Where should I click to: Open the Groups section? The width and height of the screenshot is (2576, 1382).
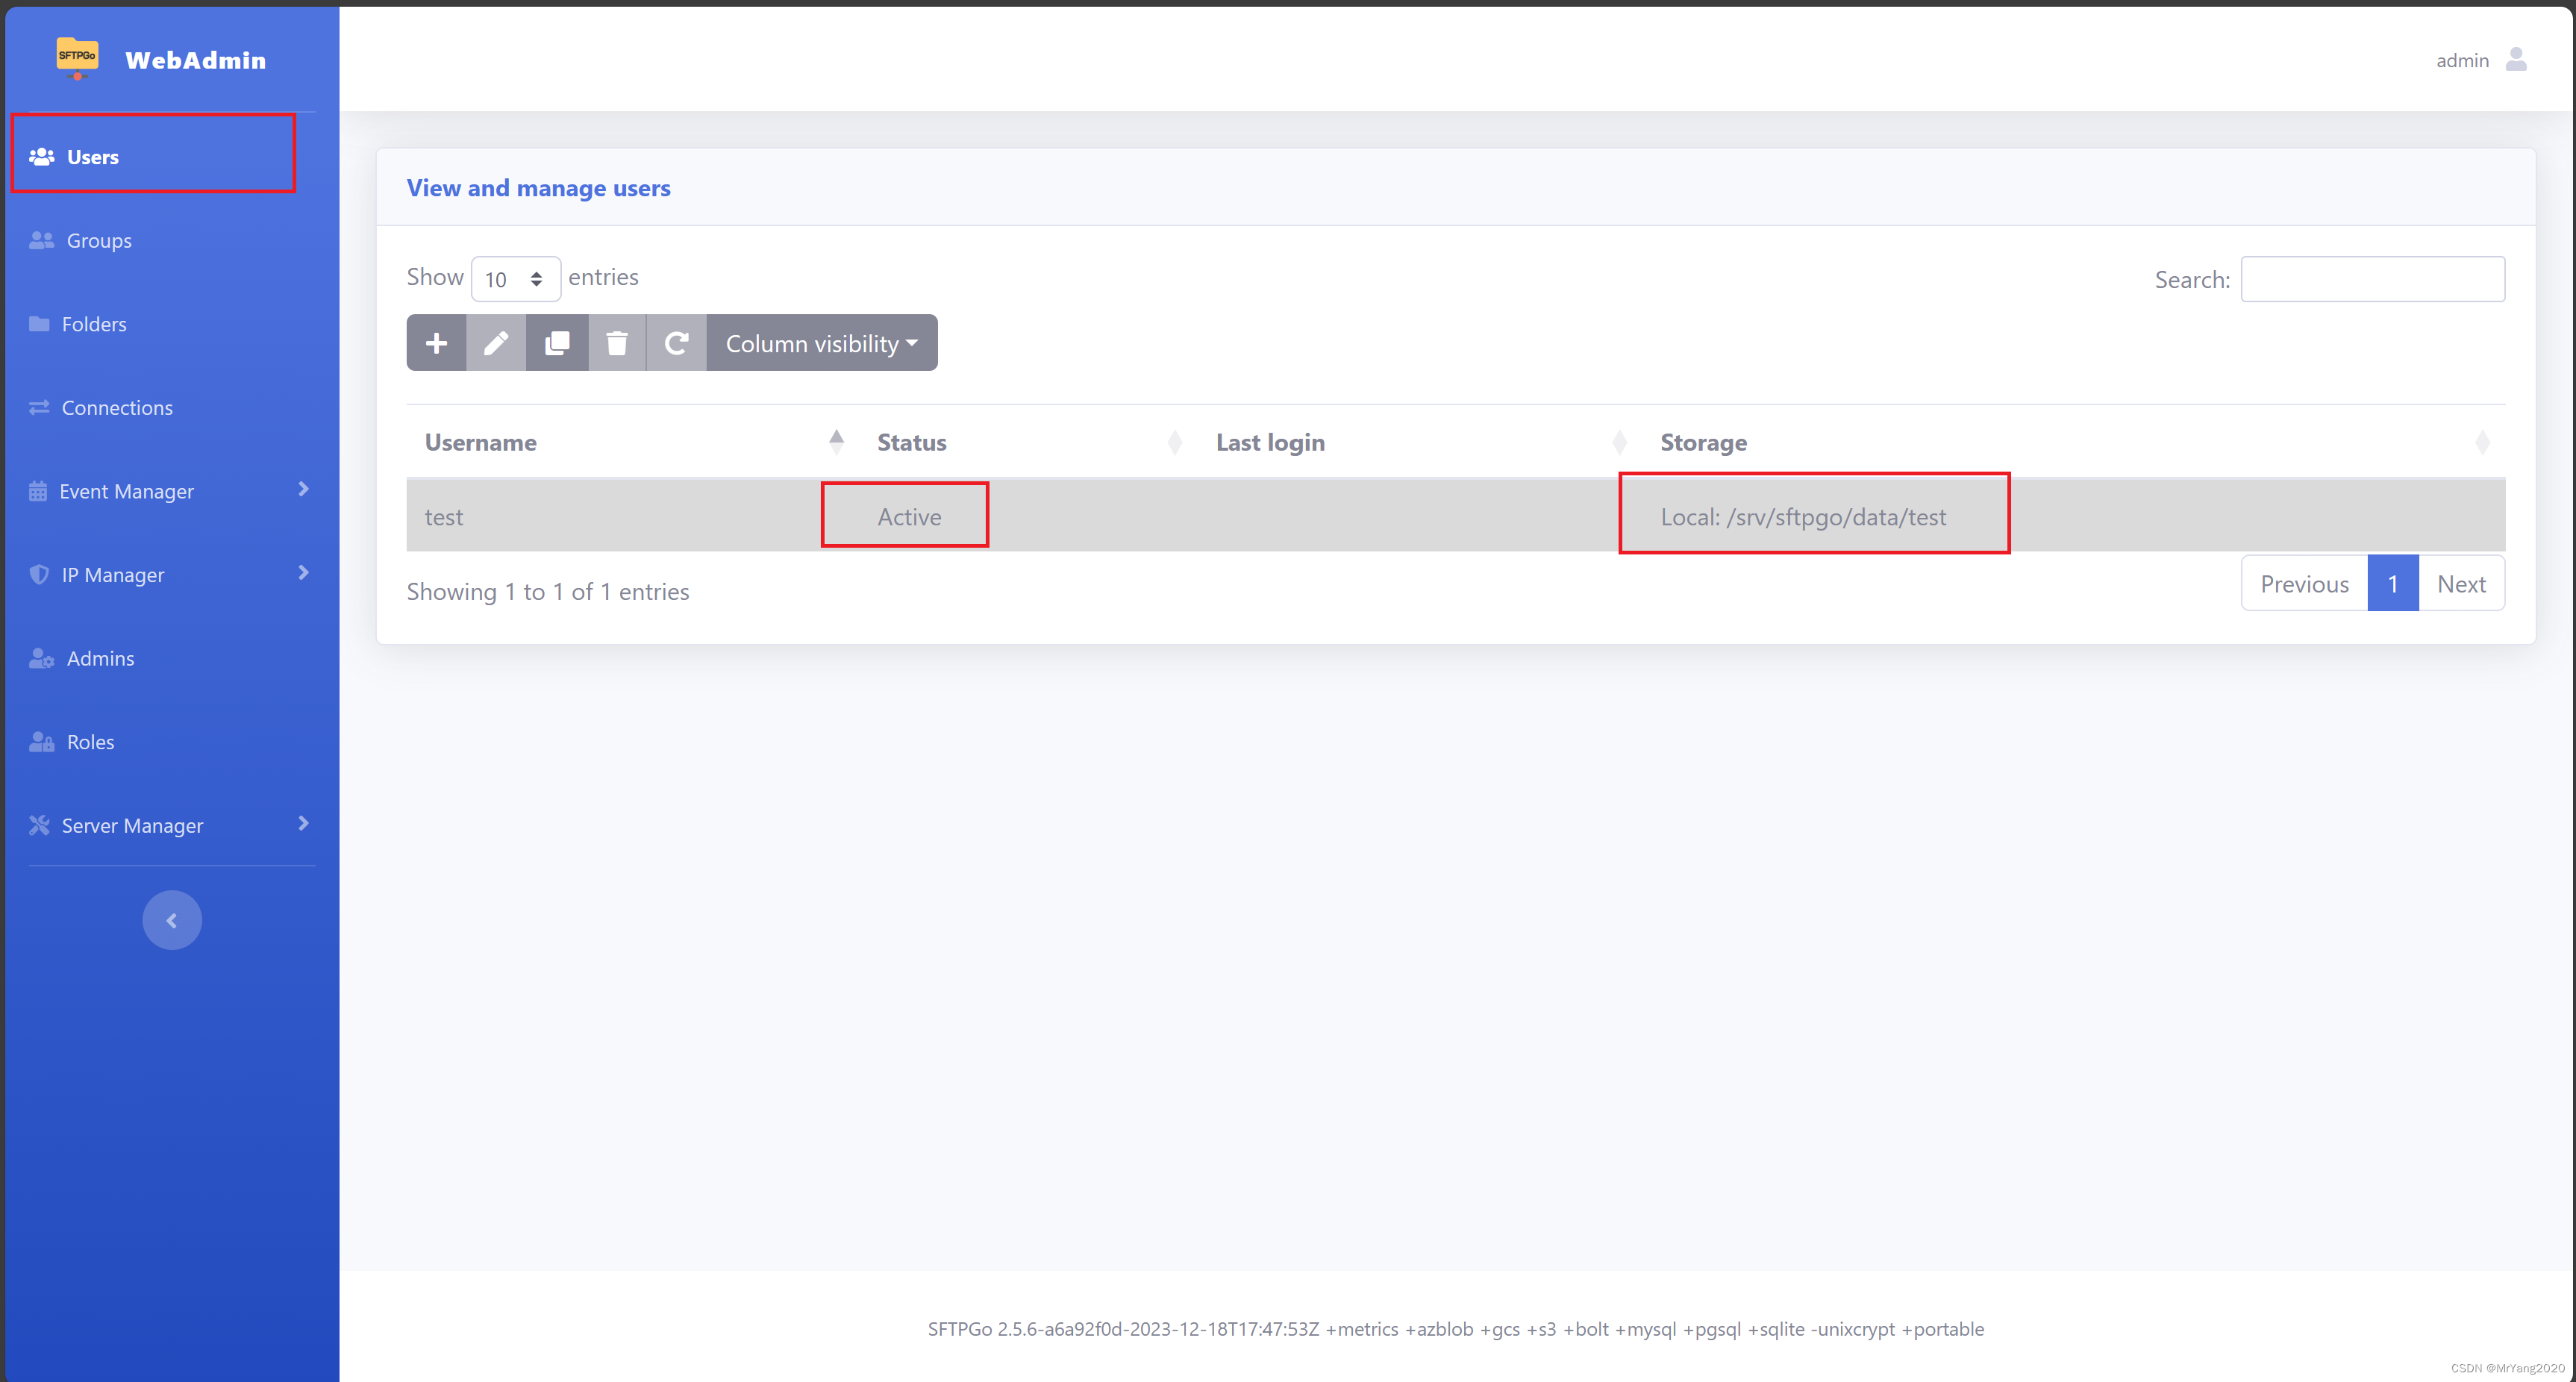pyautogui.click(x=97, y=240)
